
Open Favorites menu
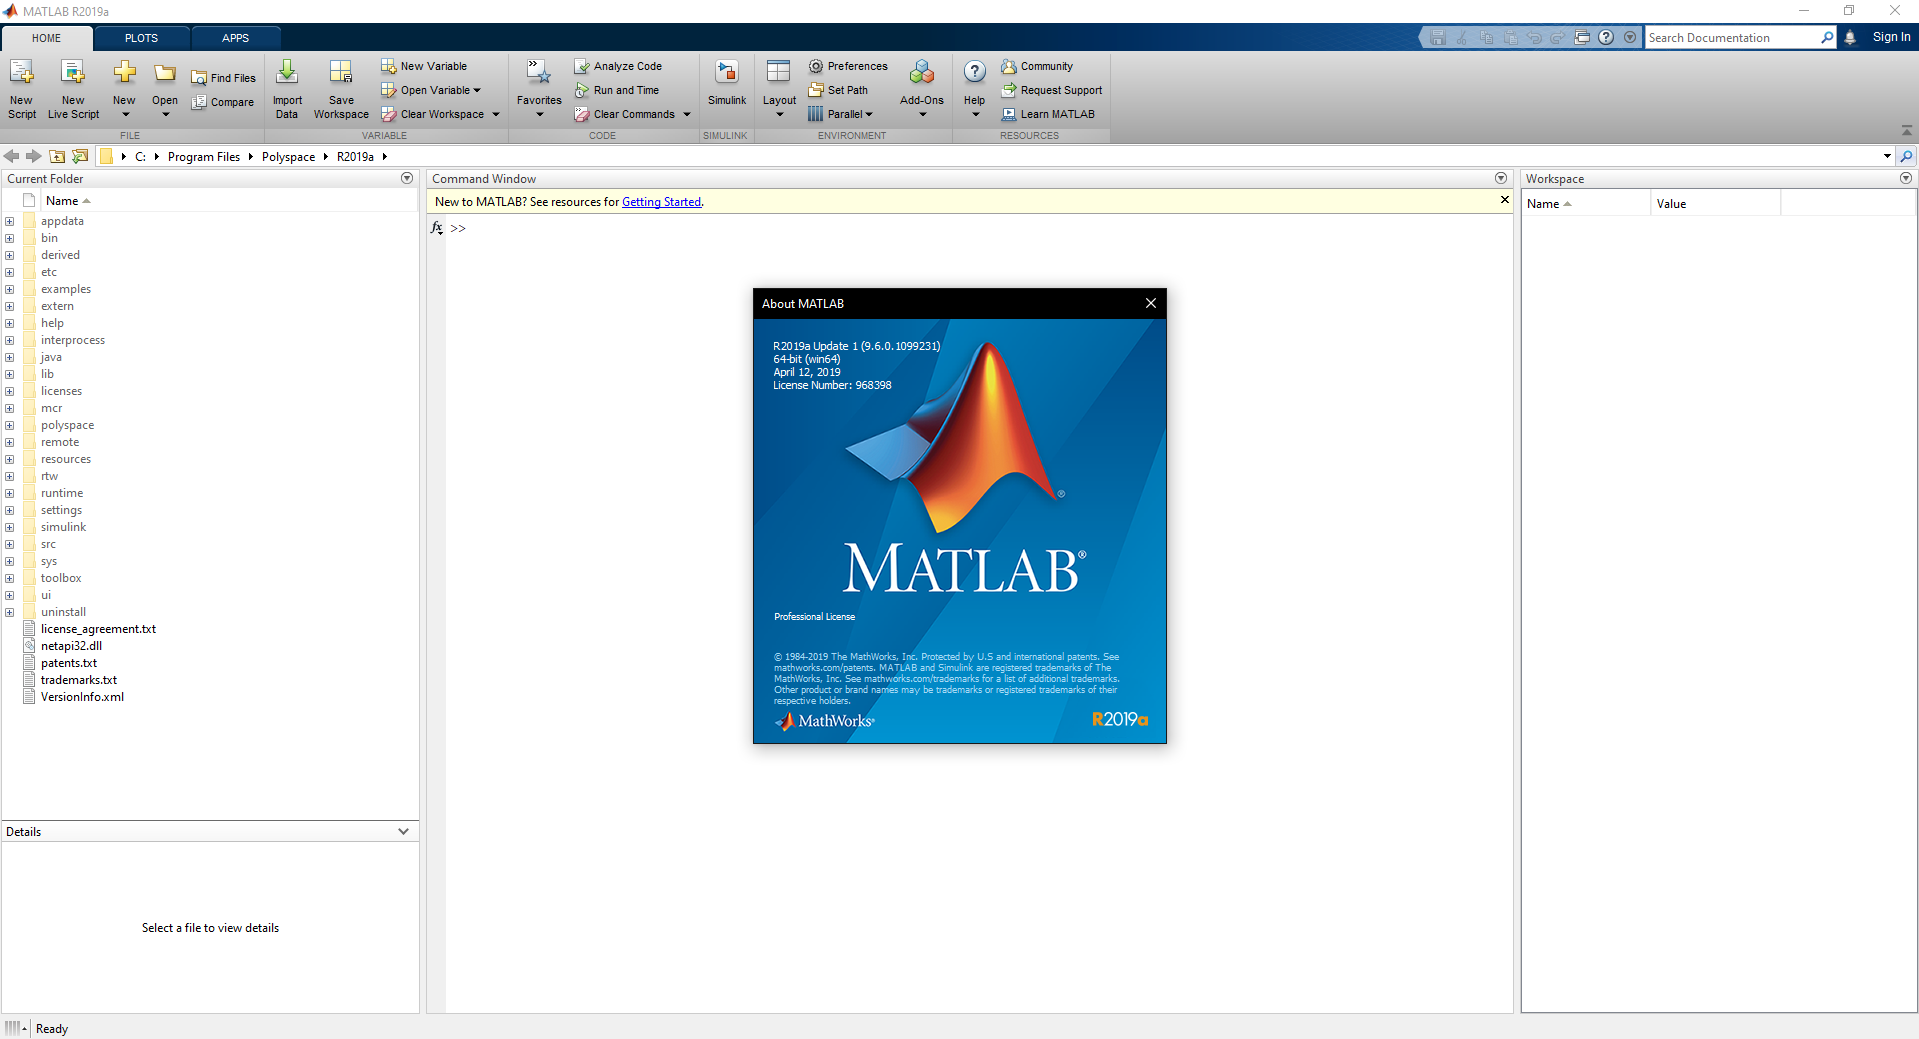[x=539, y=88]
